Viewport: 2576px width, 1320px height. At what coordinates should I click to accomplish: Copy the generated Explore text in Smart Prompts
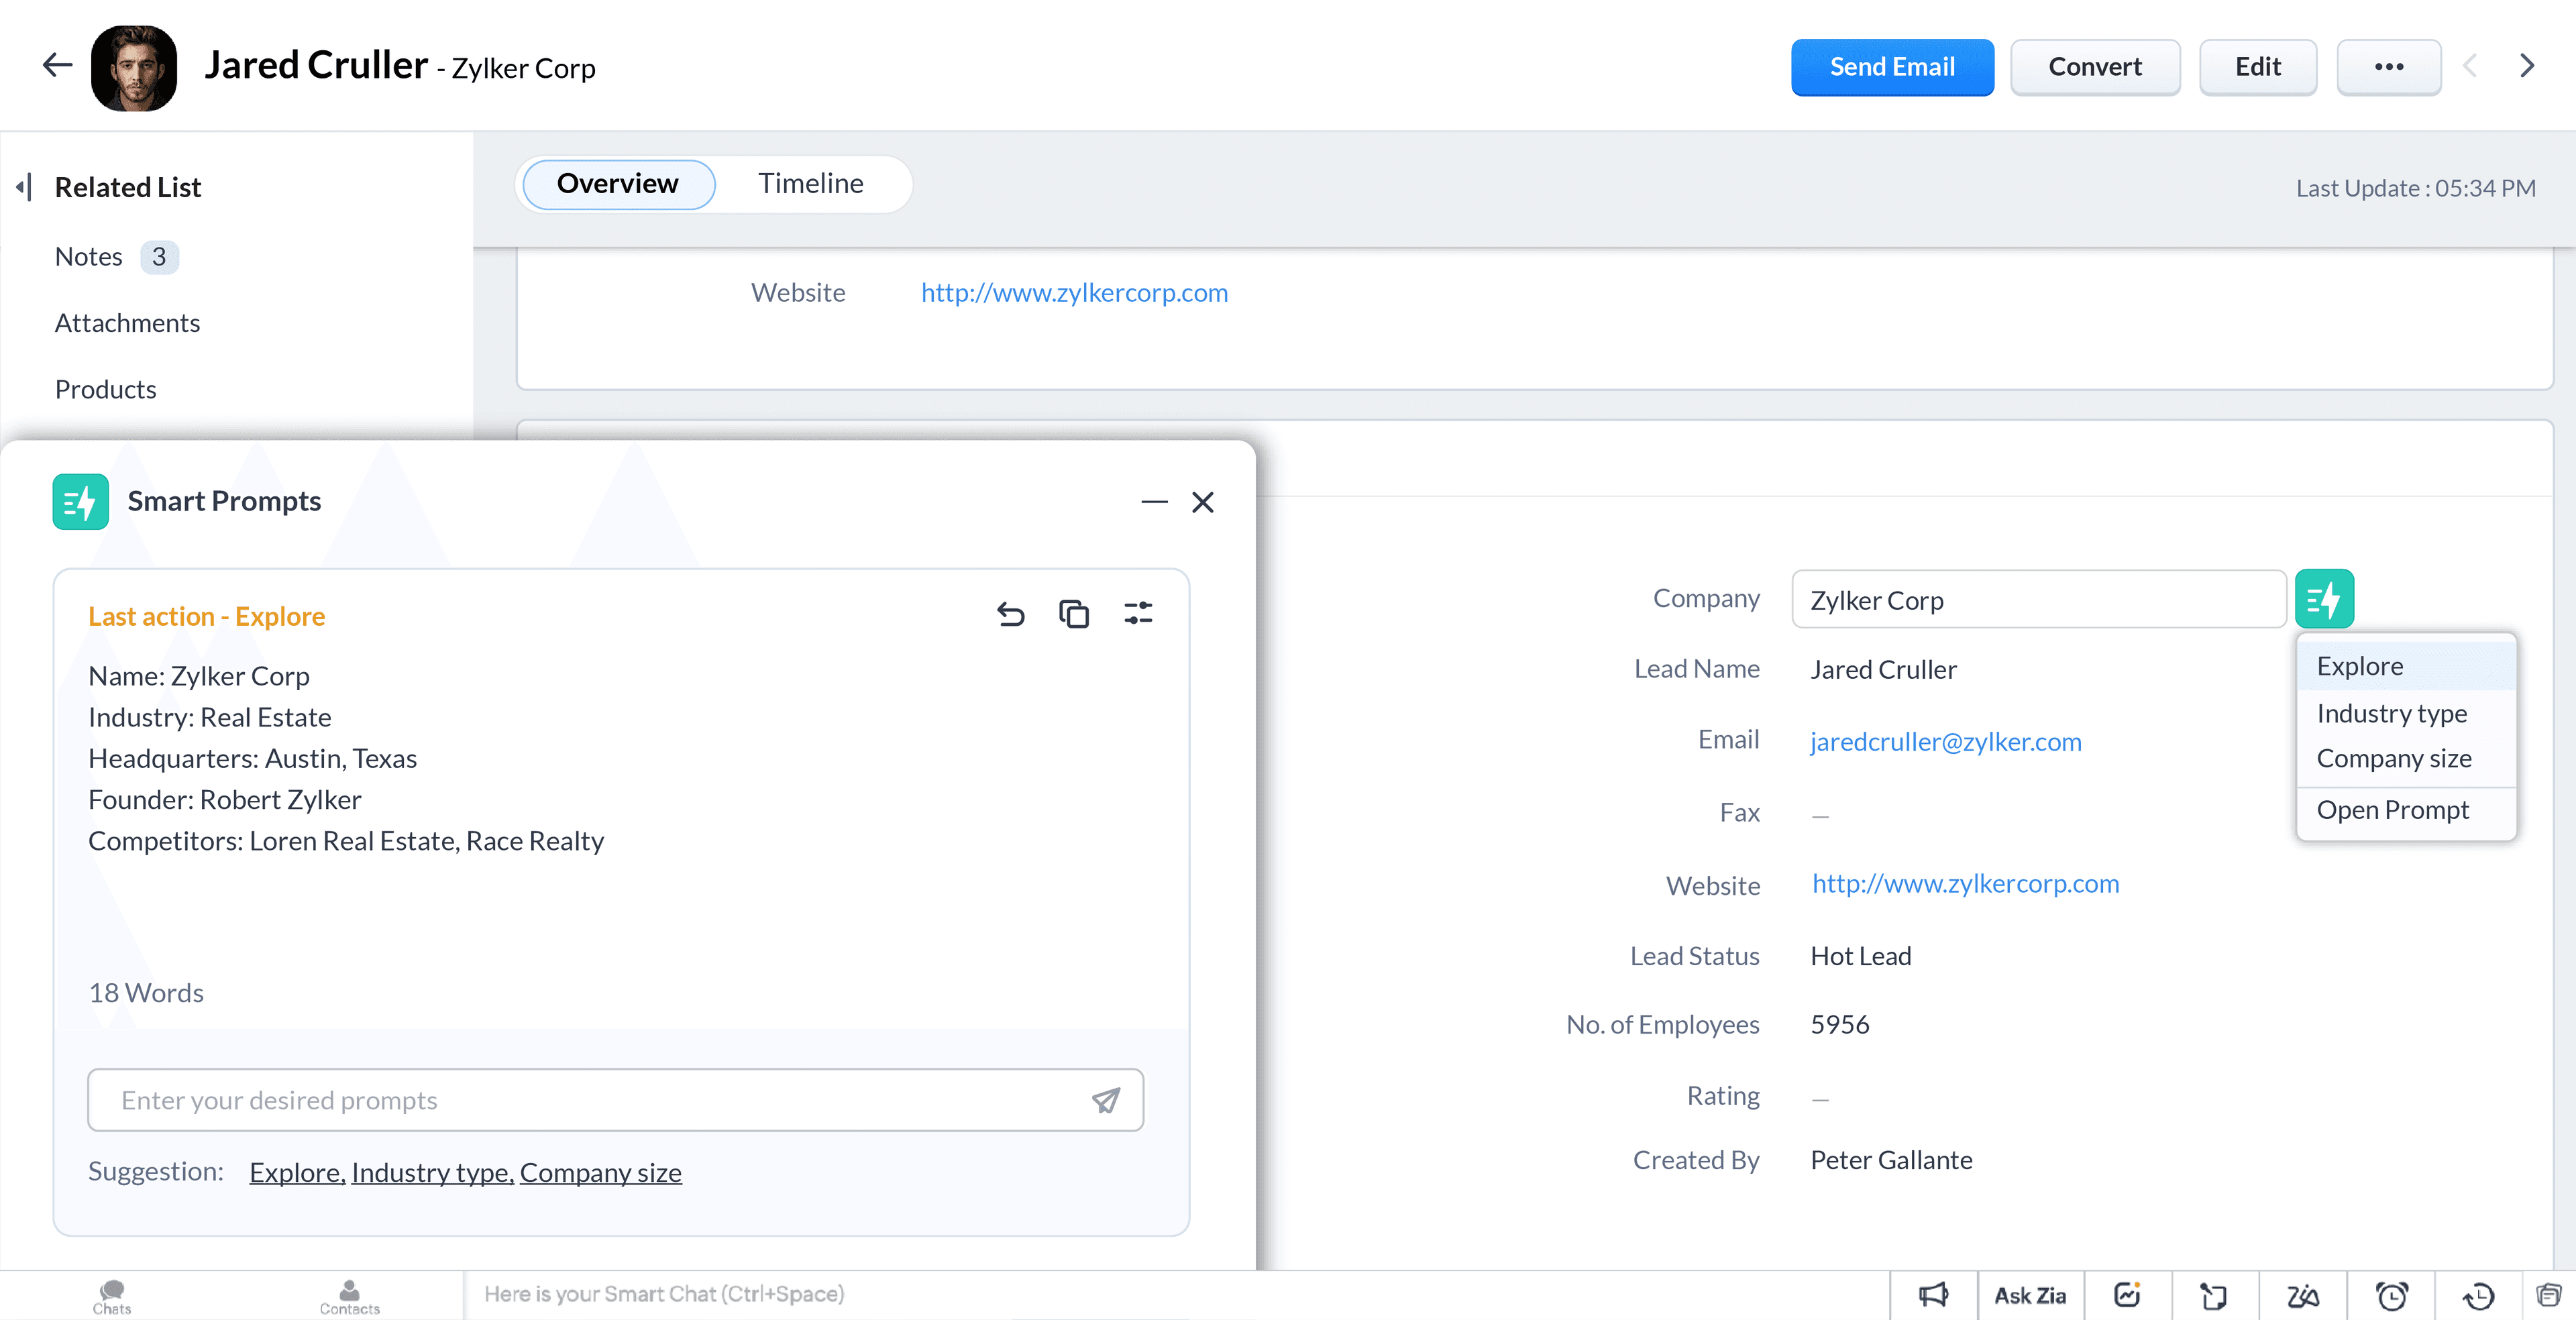[1074, 614]
